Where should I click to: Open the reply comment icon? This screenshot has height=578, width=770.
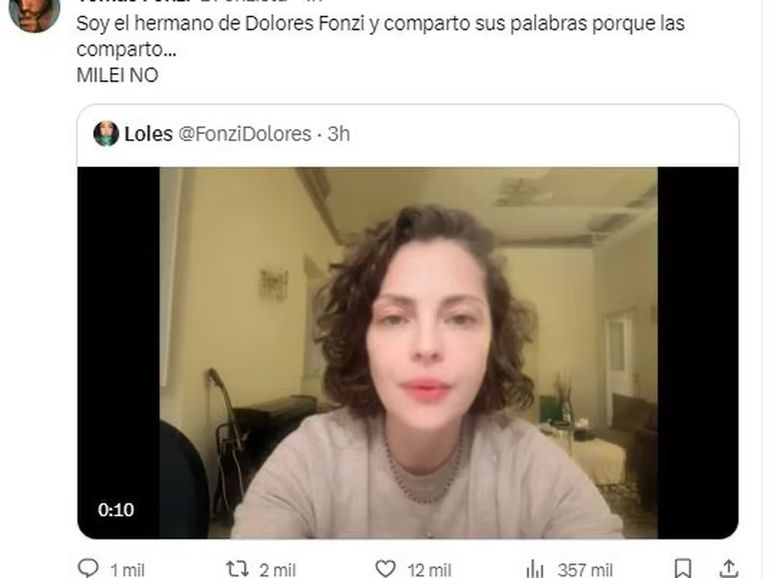[x=88, y=568]
